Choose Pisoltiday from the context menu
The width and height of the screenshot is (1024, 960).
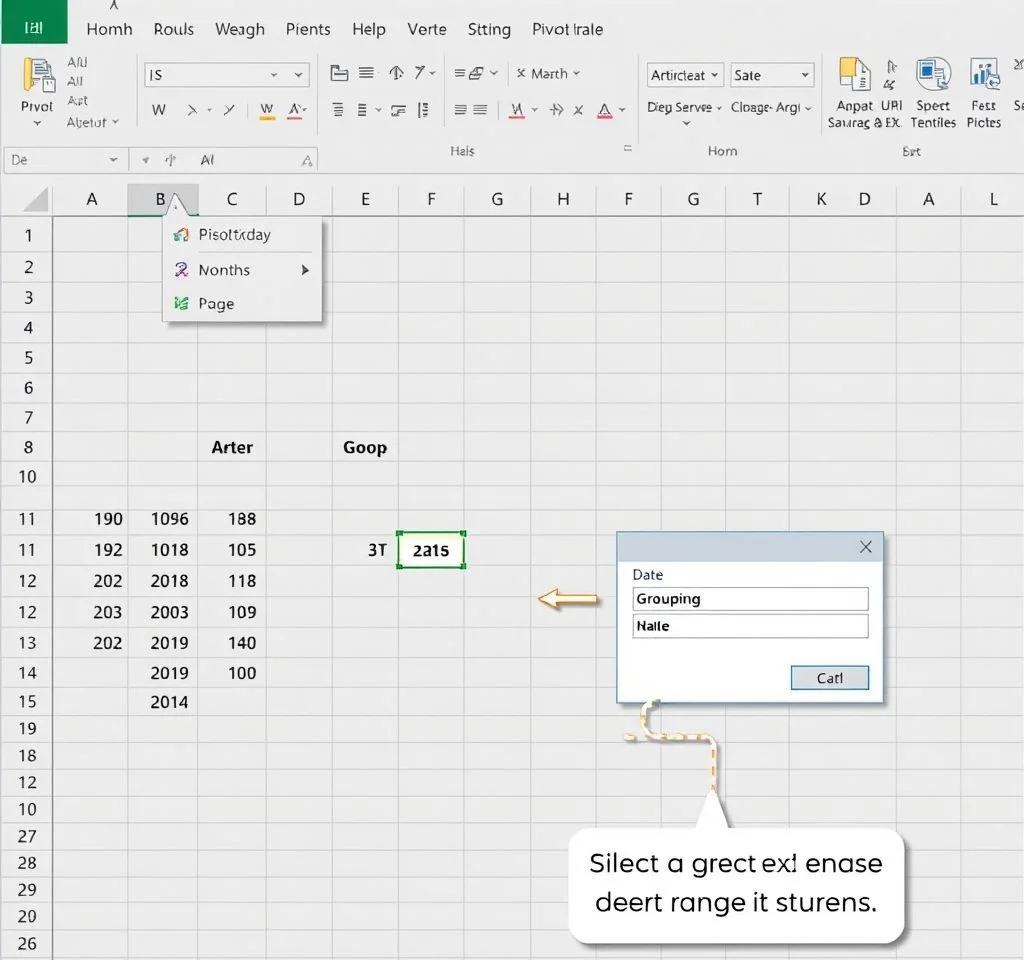[x=242, y=234]
